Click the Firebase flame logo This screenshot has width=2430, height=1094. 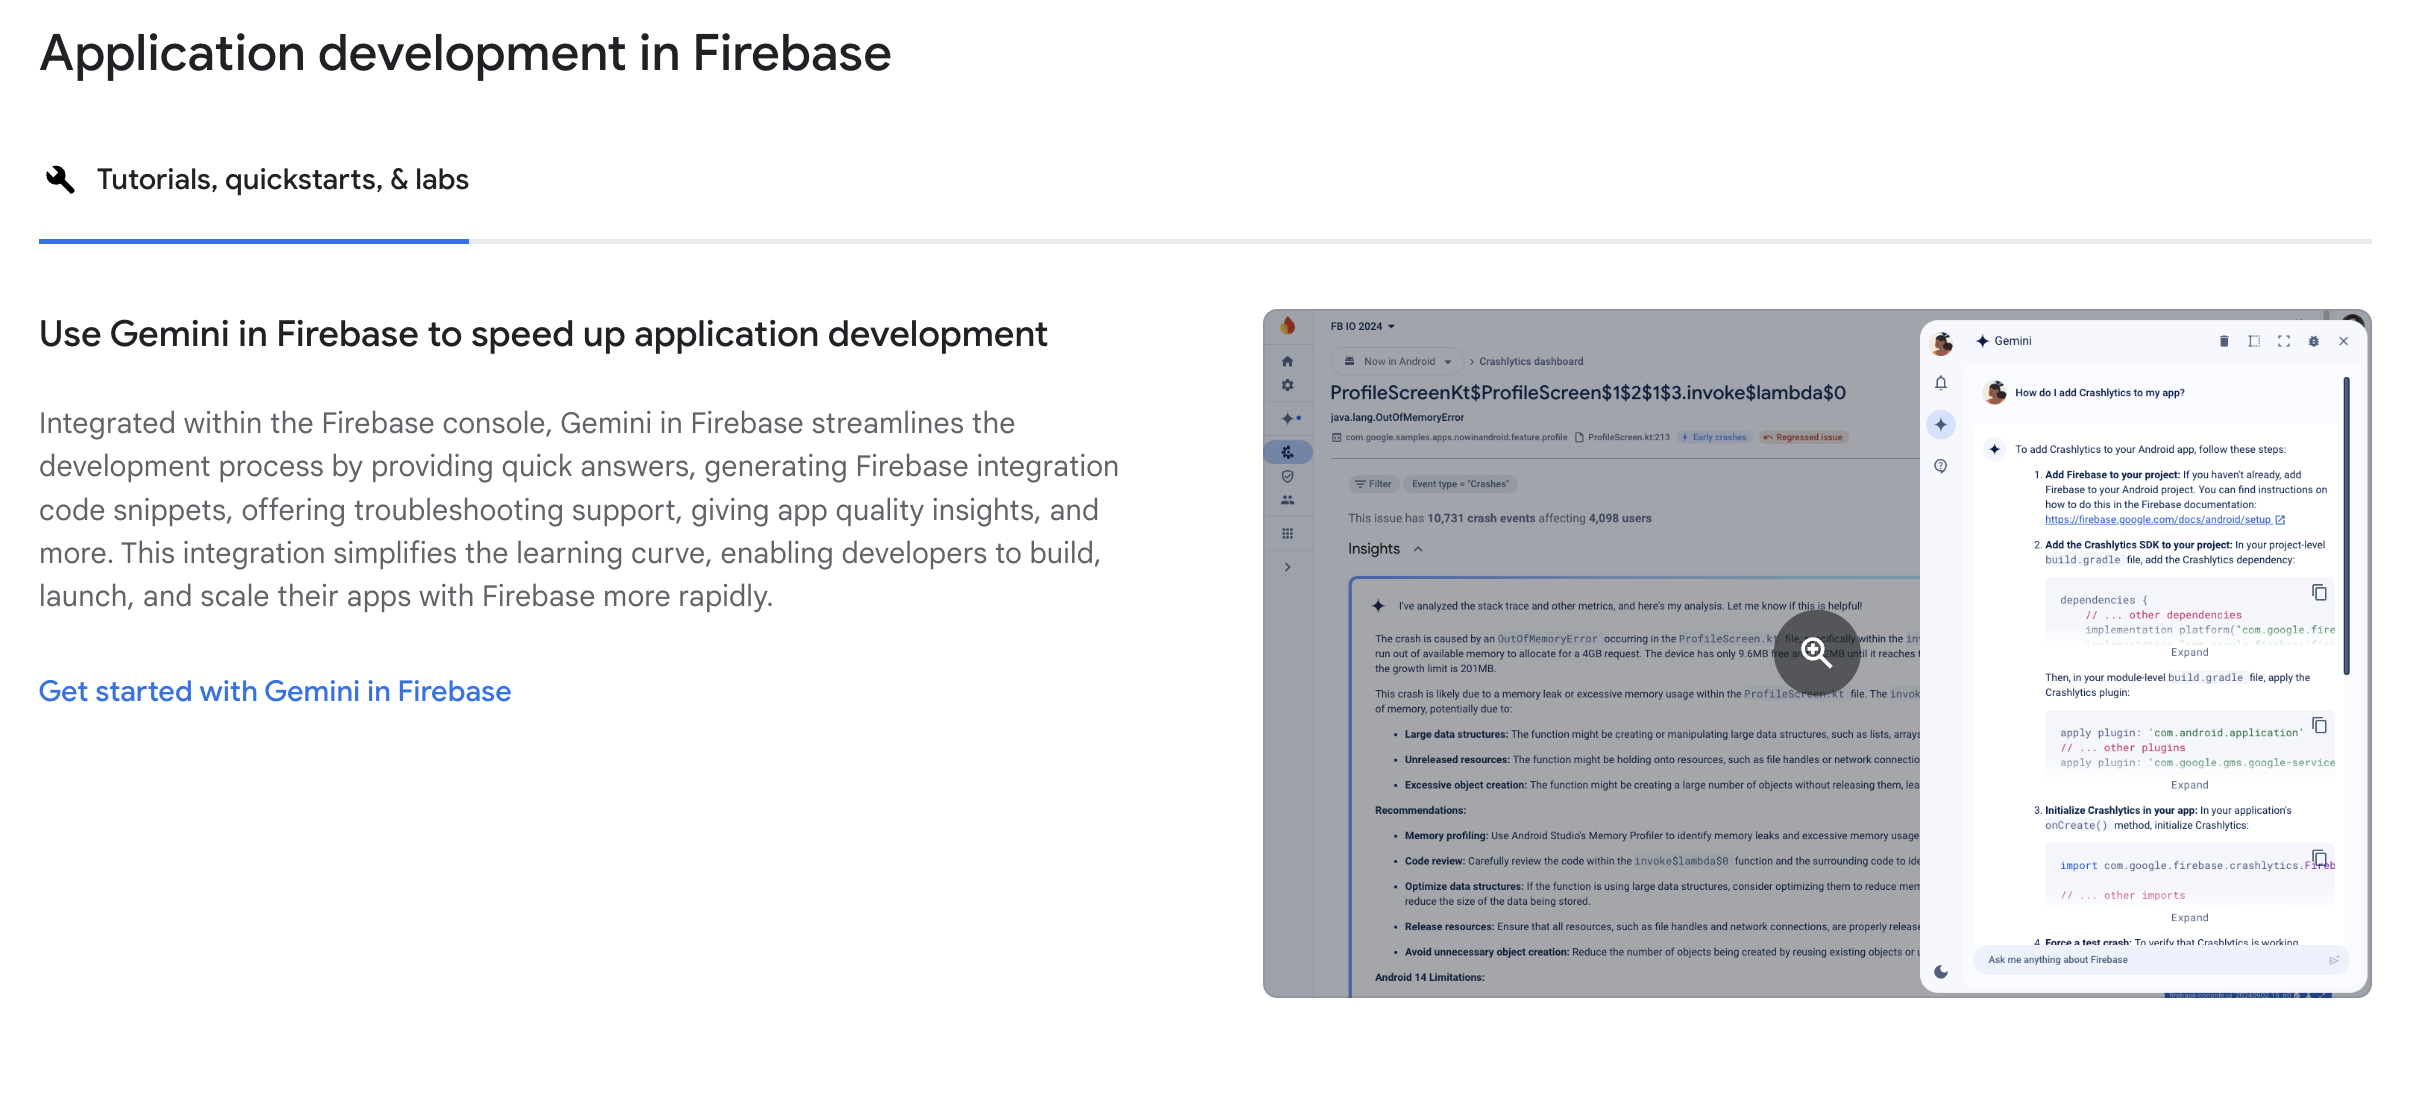click(x=1288, y=326)
